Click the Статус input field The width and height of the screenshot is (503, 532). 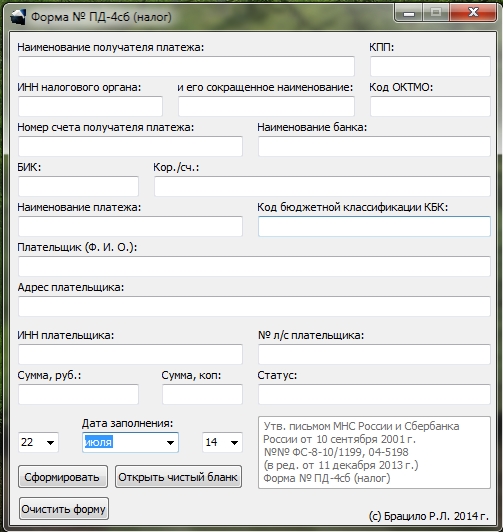click(374, 394)
